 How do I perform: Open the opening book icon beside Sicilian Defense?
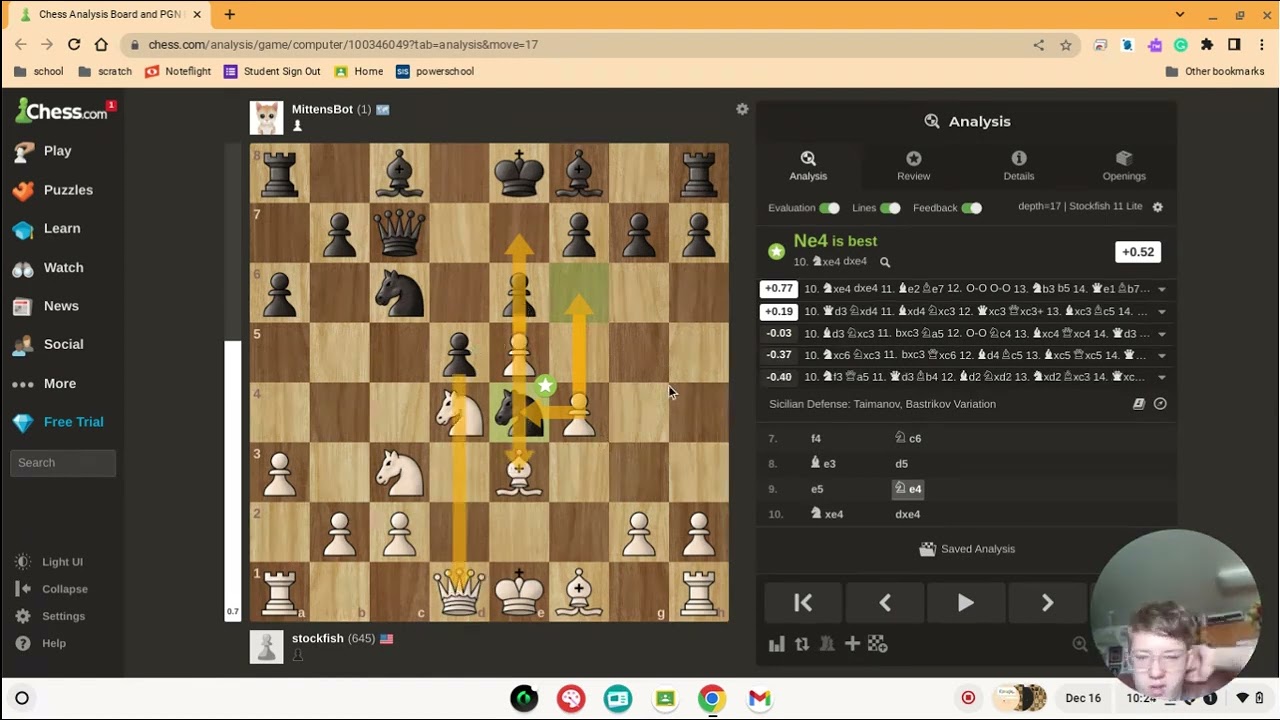click(1138, 404)
